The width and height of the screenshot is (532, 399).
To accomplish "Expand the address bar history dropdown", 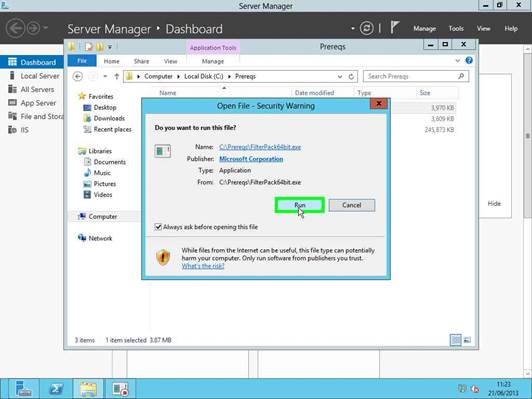I will pyautogui.click(x=340, y=77).
